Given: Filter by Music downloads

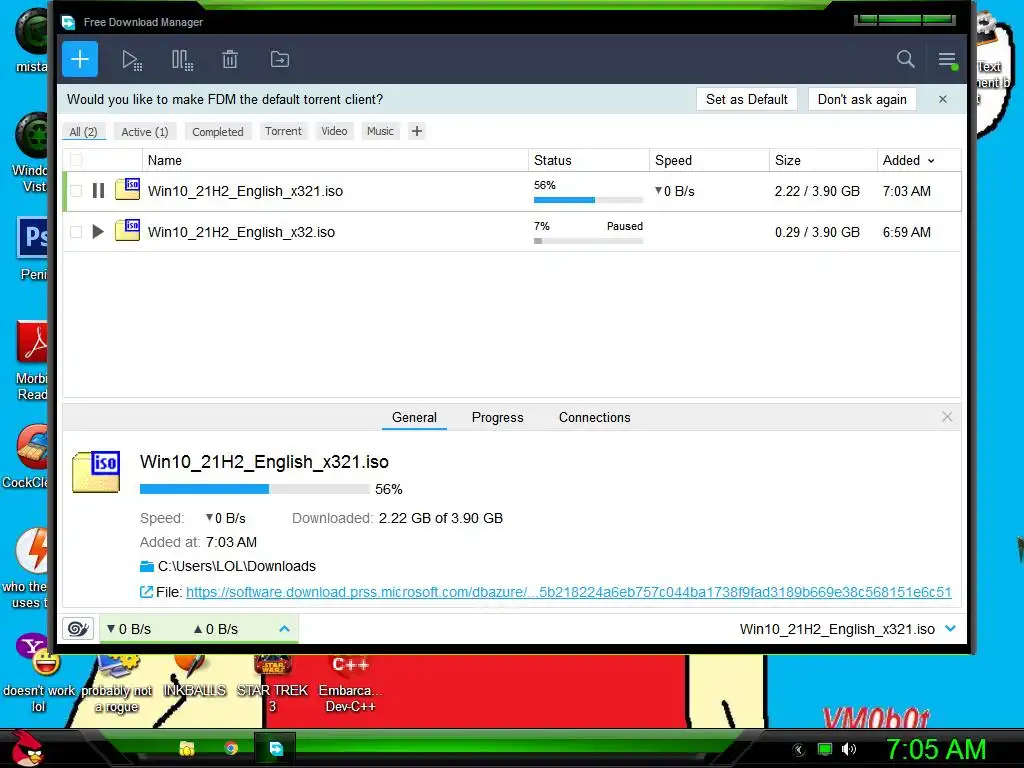Looking at the screenshot, I should click(x=380, y=131).
